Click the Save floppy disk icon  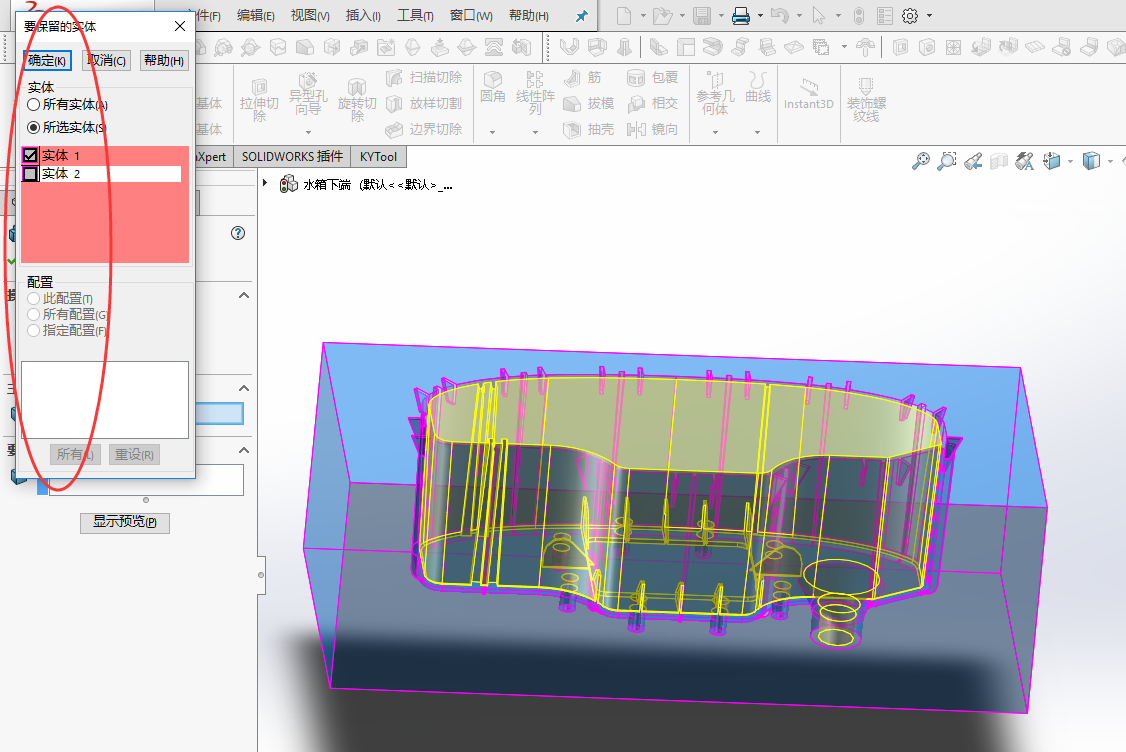pos(702,15)
